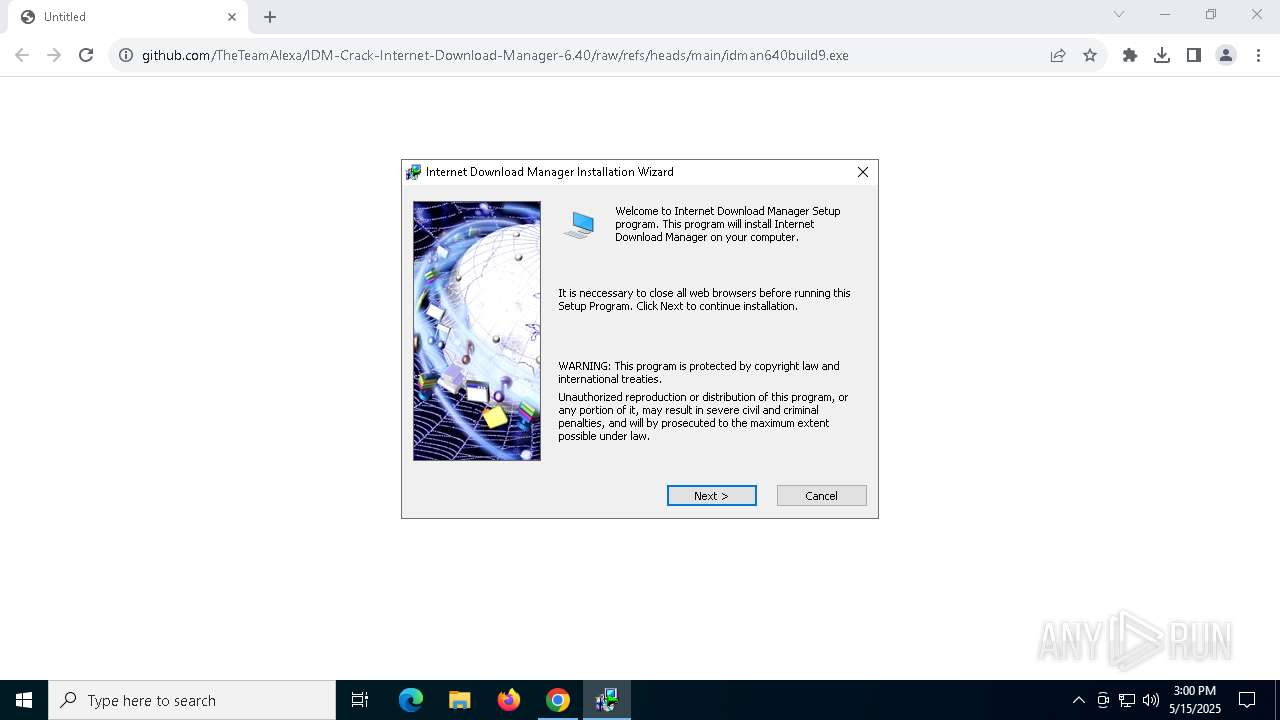The height and width of the screenshot is (720, 1280).
Task: Open File Explorer from taskbar
Action: point(459,700)
